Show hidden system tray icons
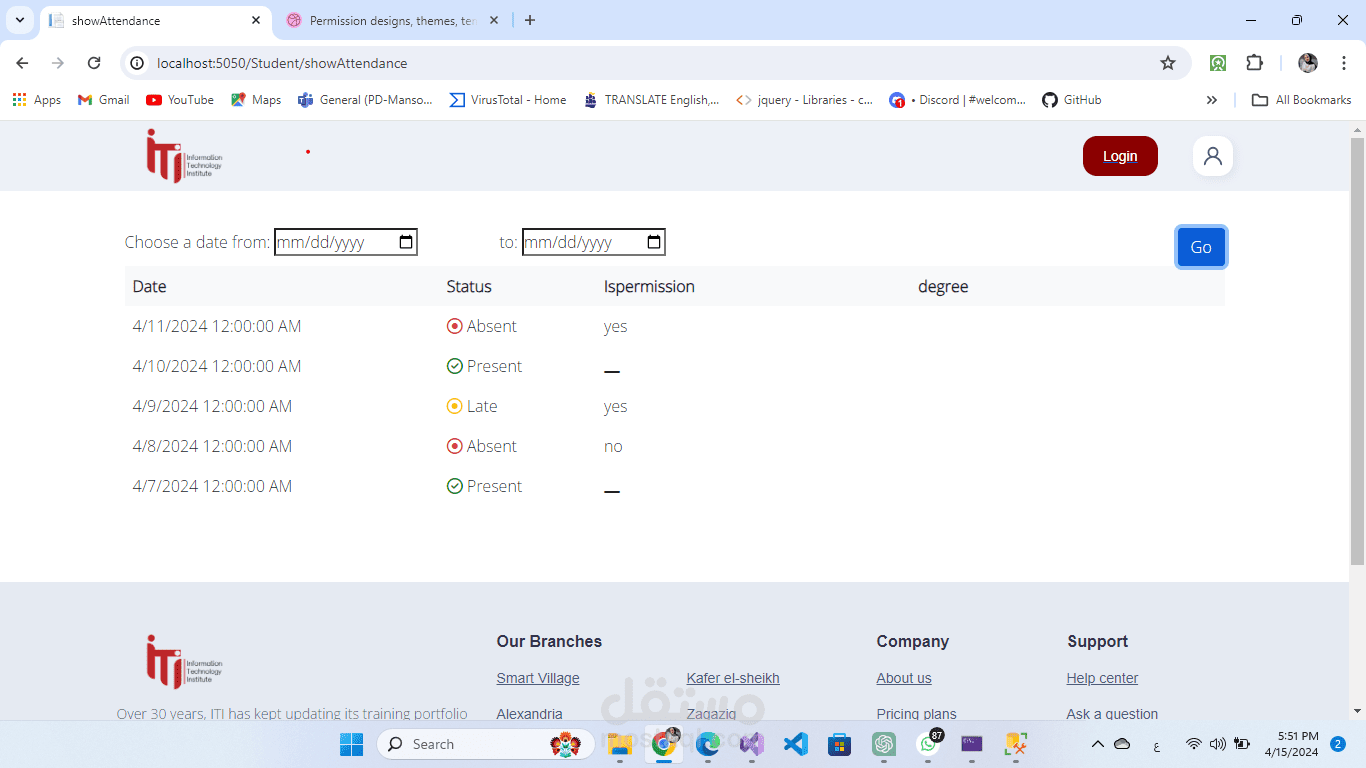This screenshot has width=1366, height=768. click(1097, 744)
